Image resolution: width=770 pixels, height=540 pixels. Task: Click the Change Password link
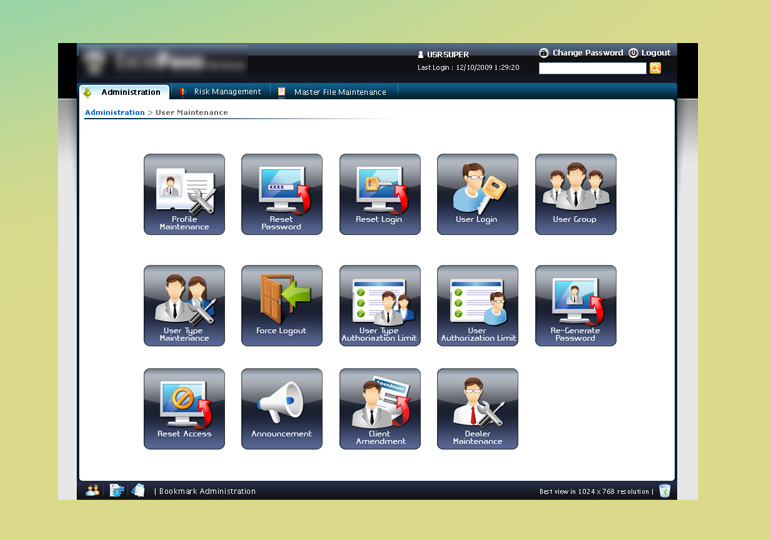(x=587, y=53)
